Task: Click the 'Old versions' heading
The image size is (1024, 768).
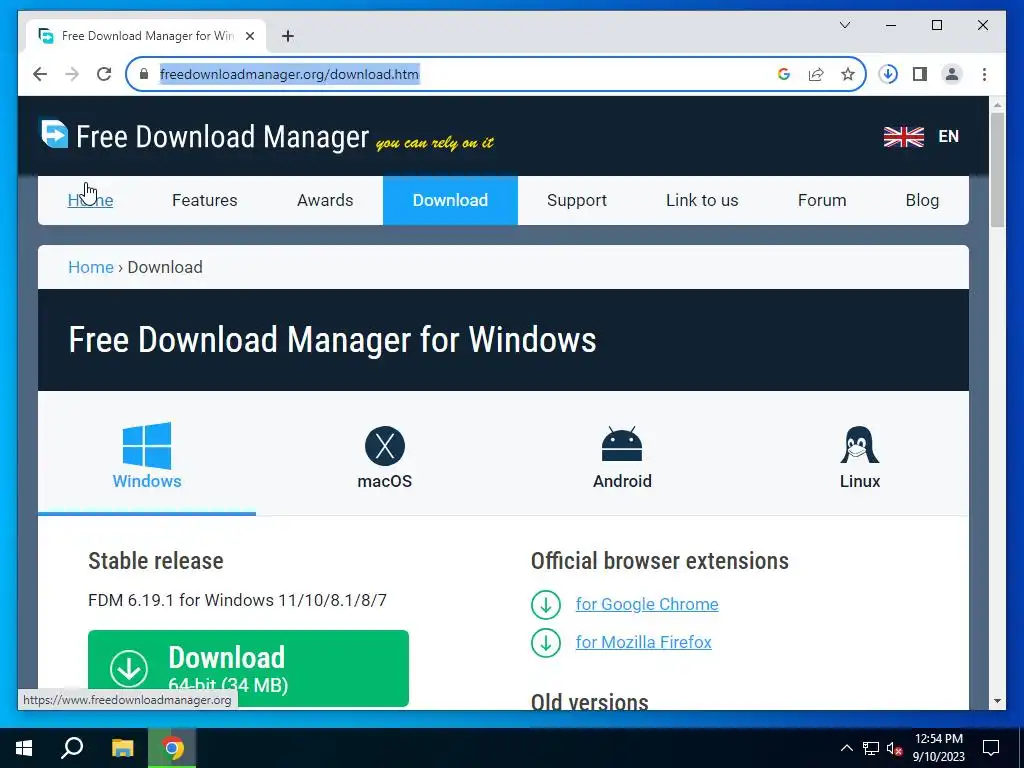Action: pyautogui.click(x=589, y=701)
